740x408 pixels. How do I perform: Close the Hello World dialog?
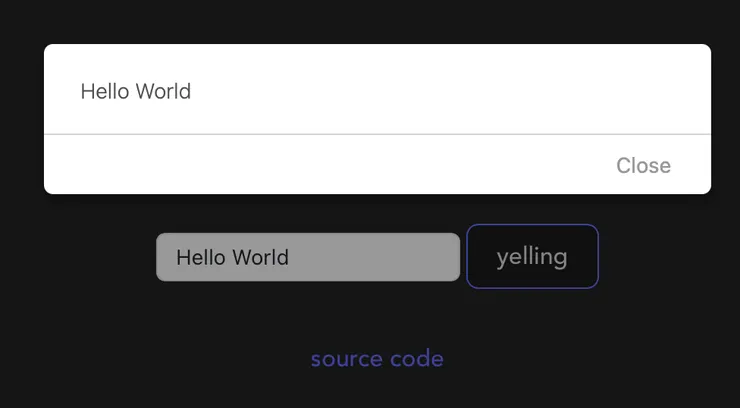(x=643, y=166)
